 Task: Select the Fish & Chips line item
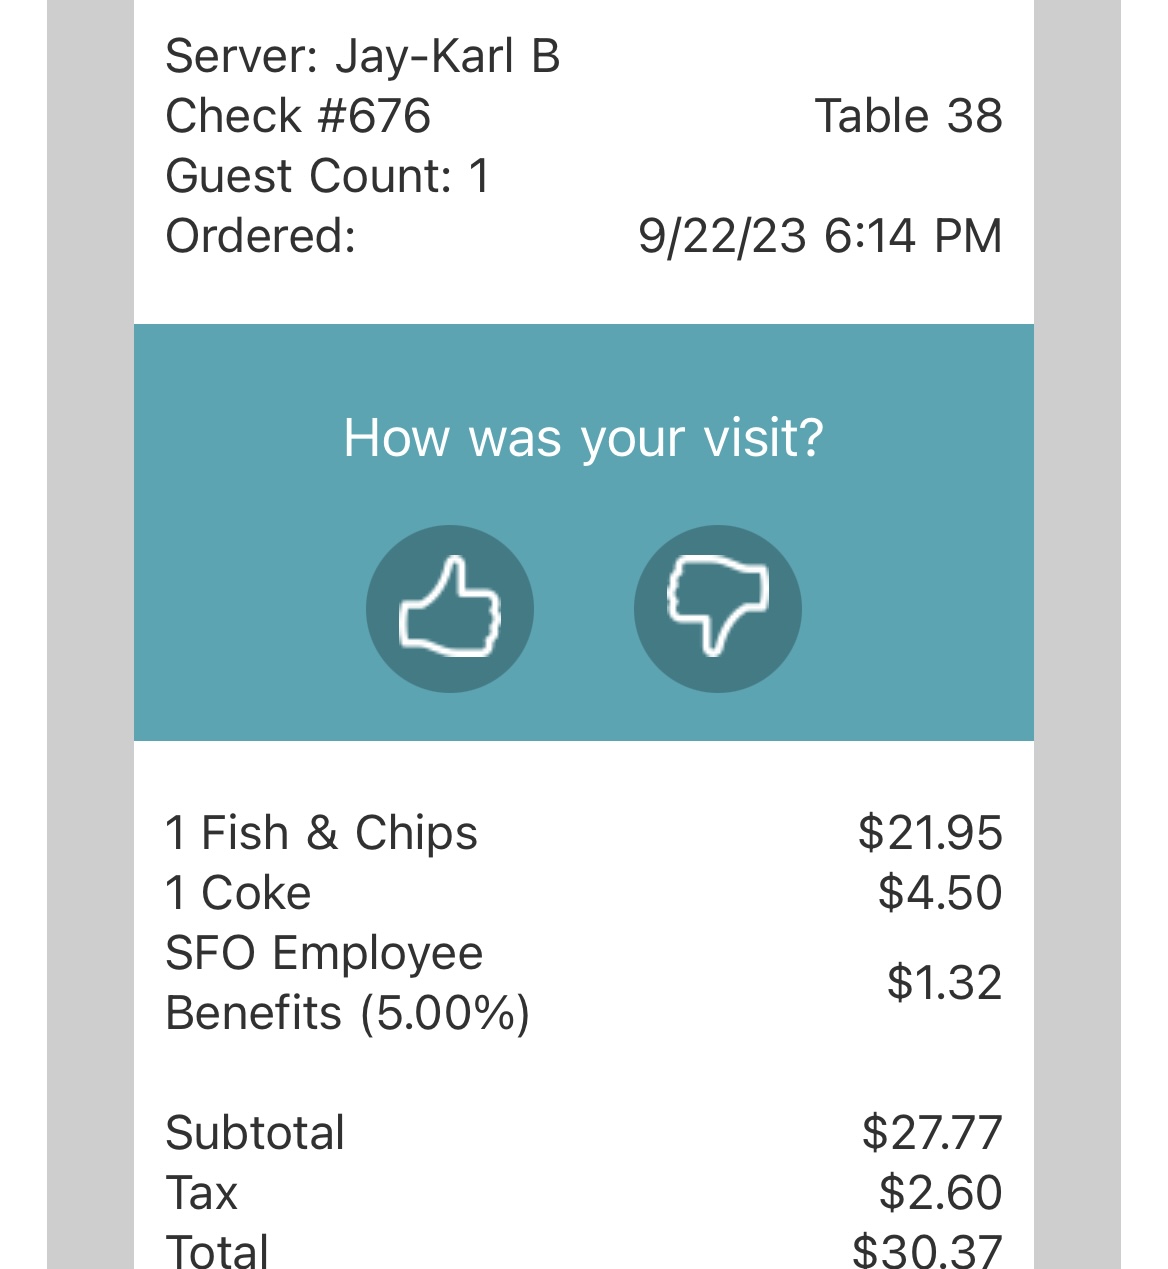click(322, 833)
